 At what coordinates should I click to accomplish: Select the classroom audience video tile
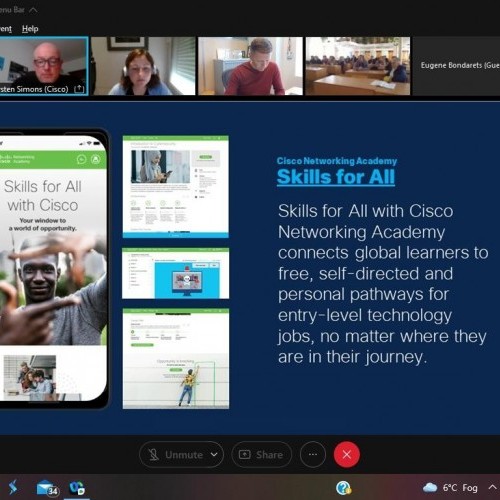(358, 66)
